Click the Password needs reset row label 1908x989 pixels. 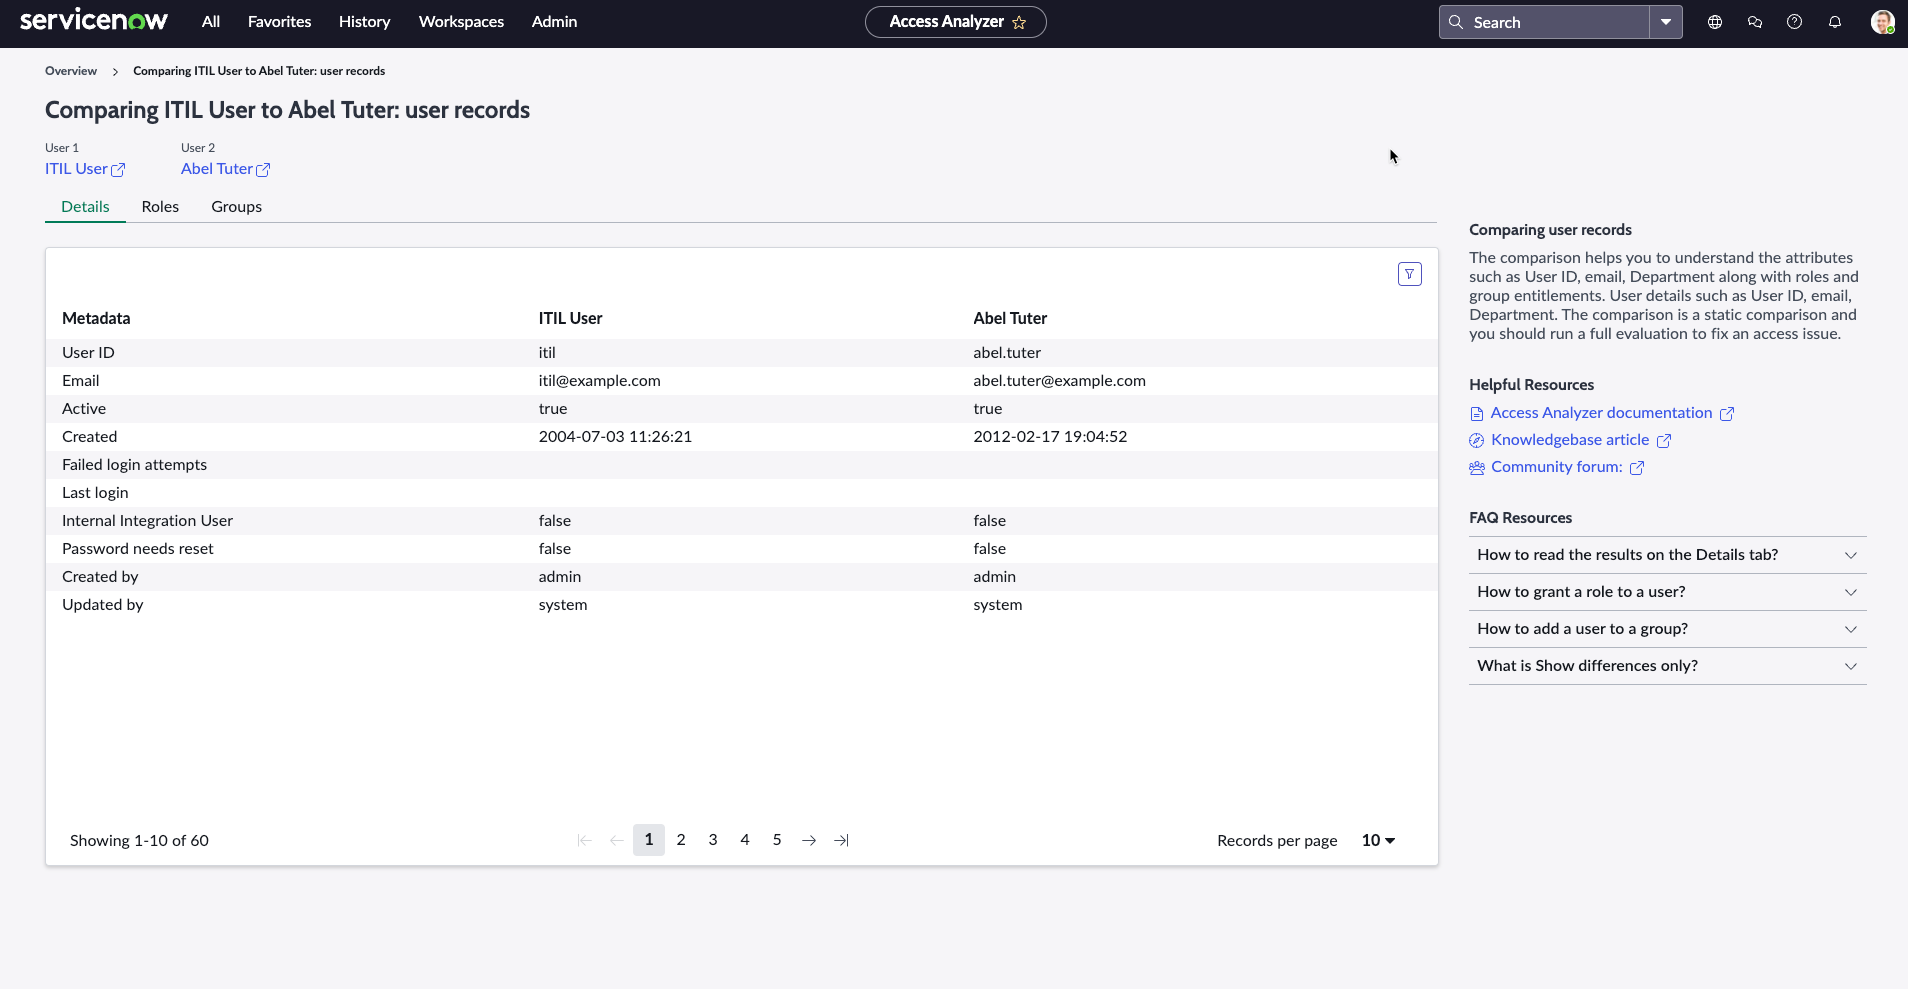click(x=138, y=549)
